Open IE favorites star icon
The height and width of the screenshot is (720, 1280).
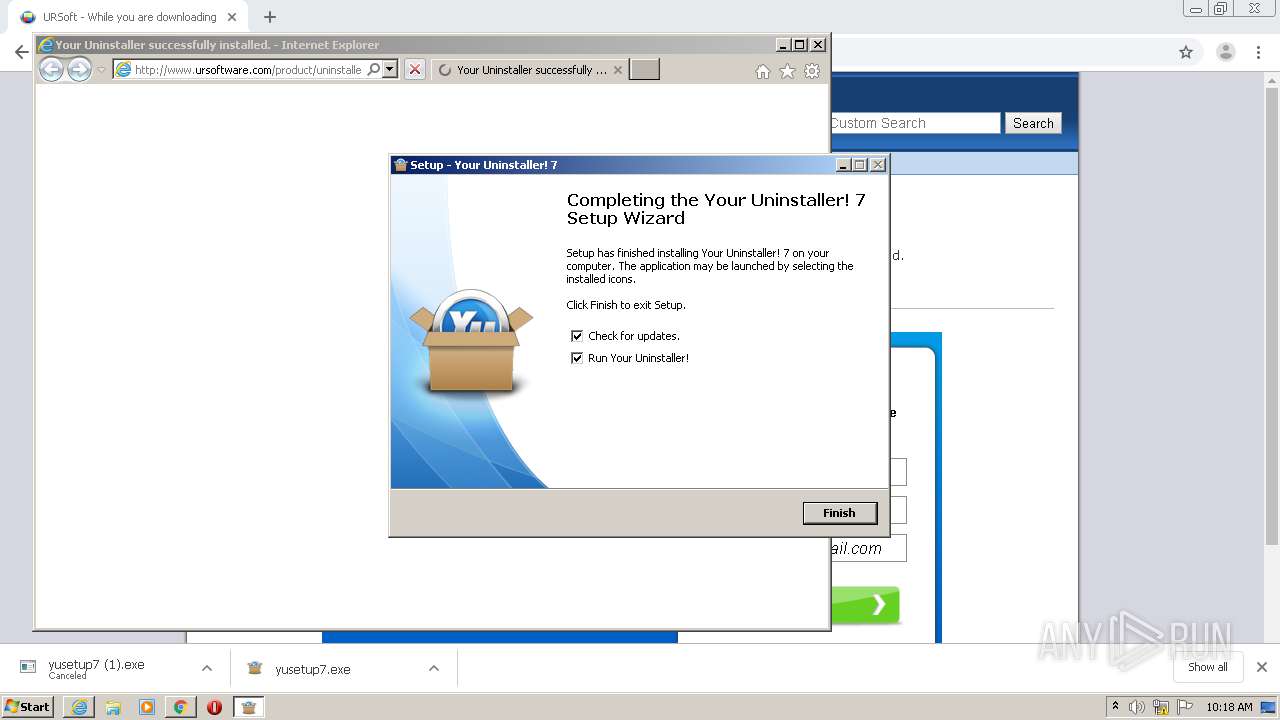[x=787, y=71]
